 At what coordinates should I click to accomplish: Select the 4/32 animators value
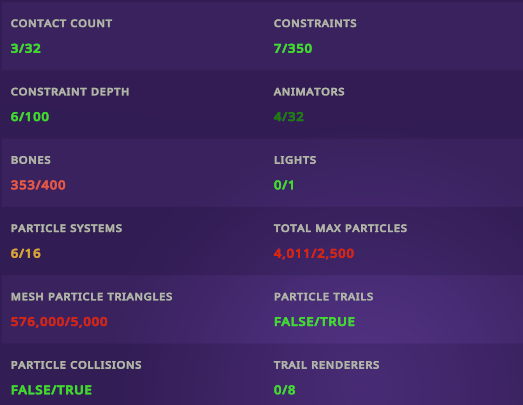click(289, 117)
